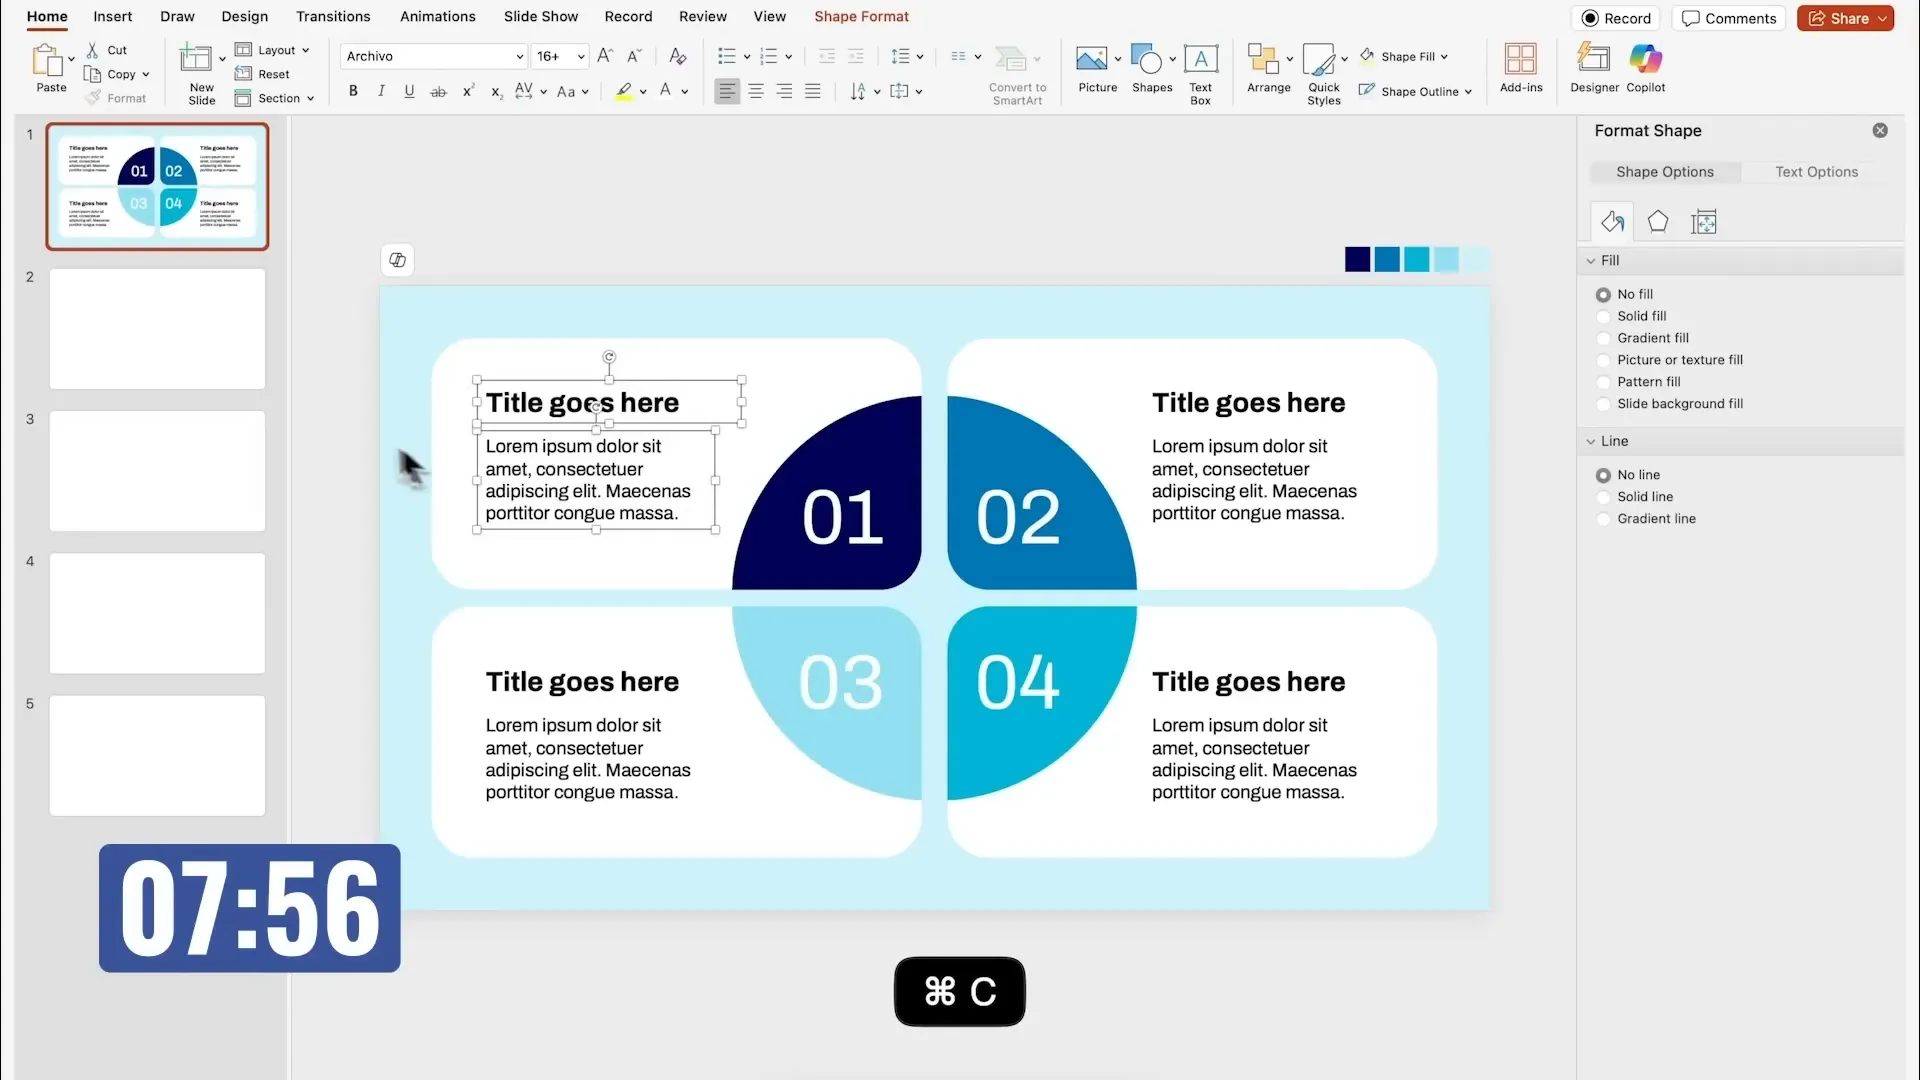Open the Comments pane

click(1729, 18)
